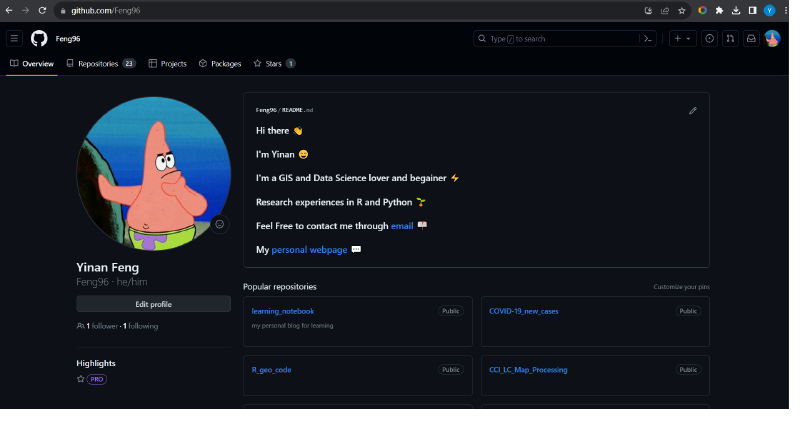Click the PRO badge under Highlights
800x429 pixels.
click(96, 379)
